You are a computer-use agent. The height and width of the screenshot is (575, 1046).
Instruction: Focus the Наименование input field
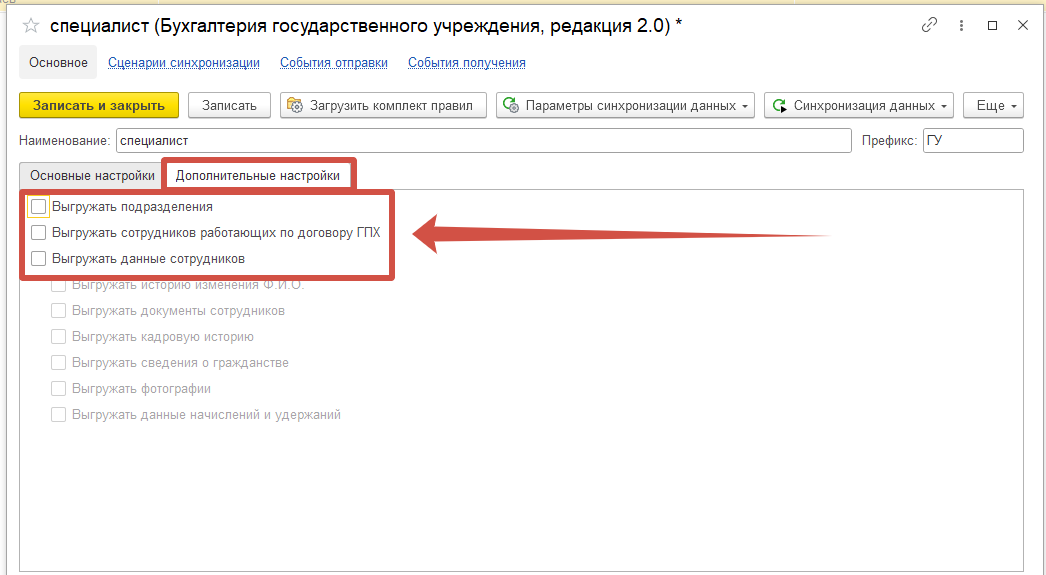point(484,141)
